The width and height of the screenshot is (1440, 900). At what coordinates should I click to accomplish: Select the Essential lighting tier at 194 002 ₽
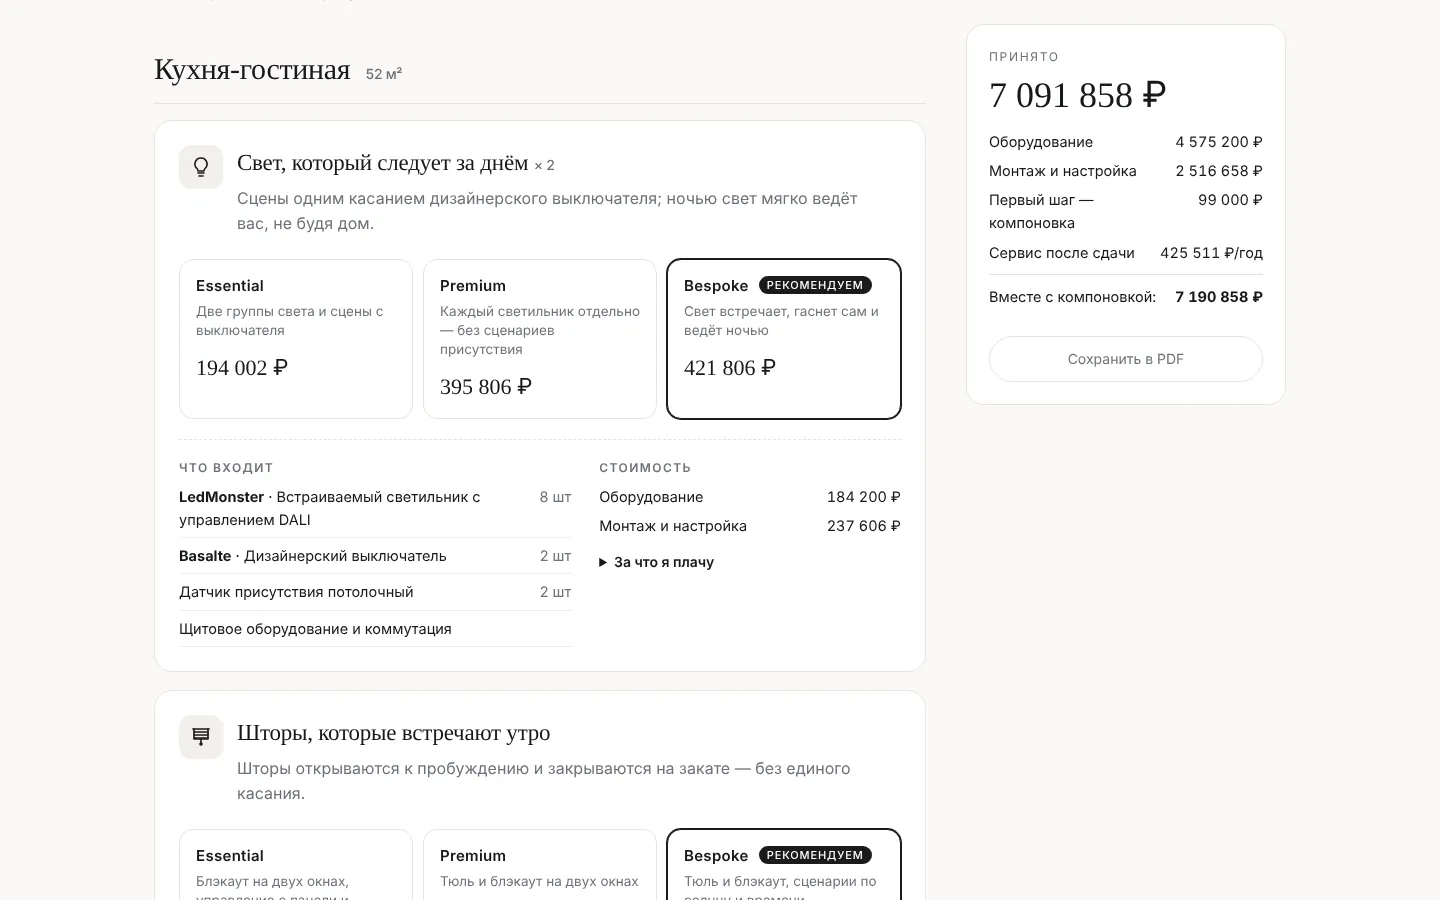[296, 339]
